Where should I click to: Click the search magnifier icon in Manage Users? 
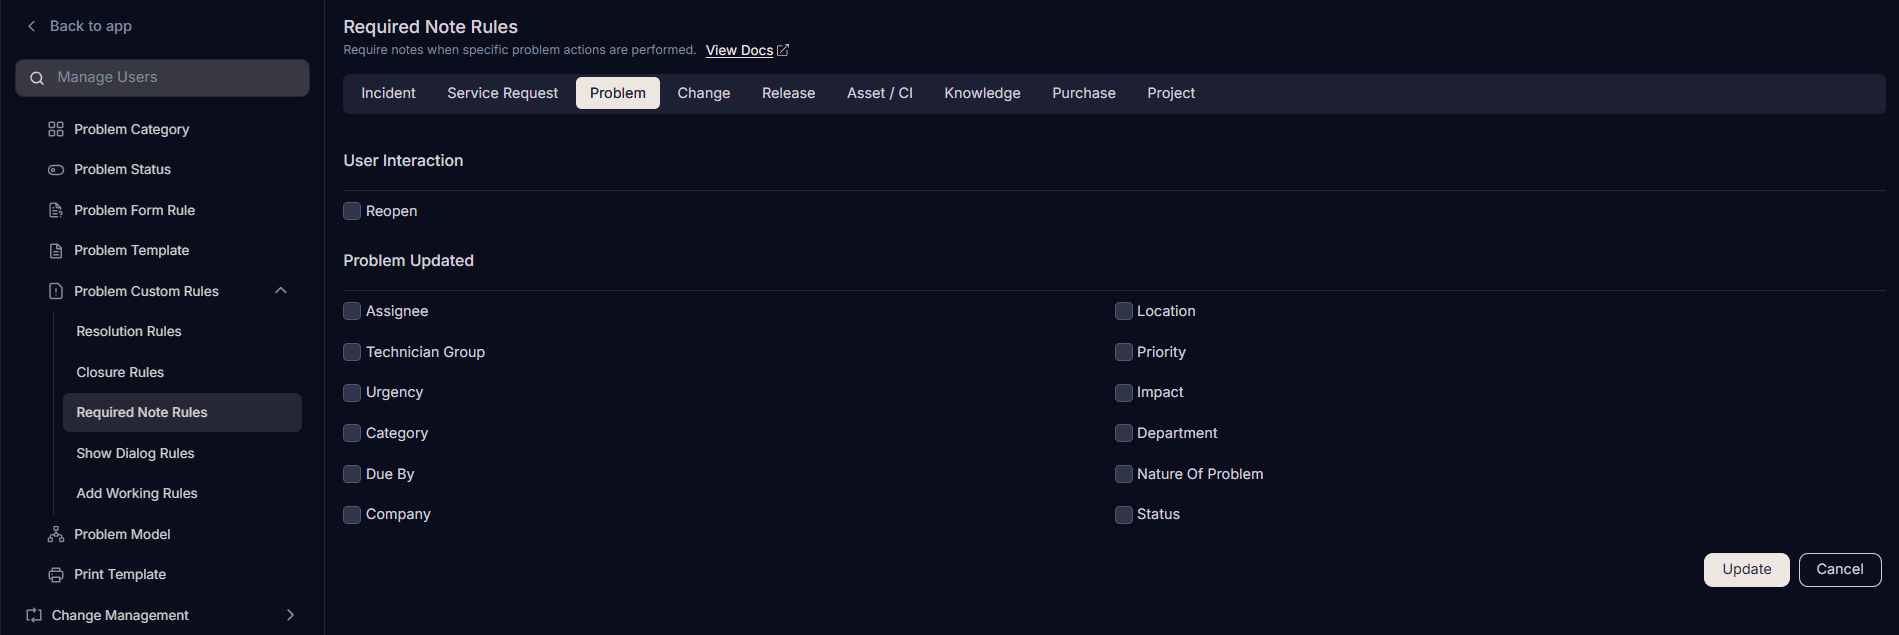(37, 78)
